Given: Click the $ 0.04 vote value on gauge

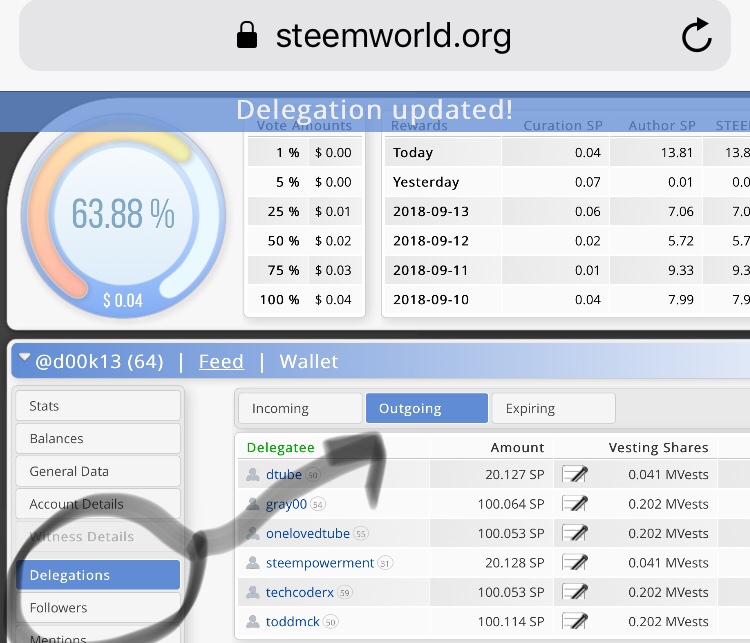Looking at the screenshot, I should tap(123, 300).
